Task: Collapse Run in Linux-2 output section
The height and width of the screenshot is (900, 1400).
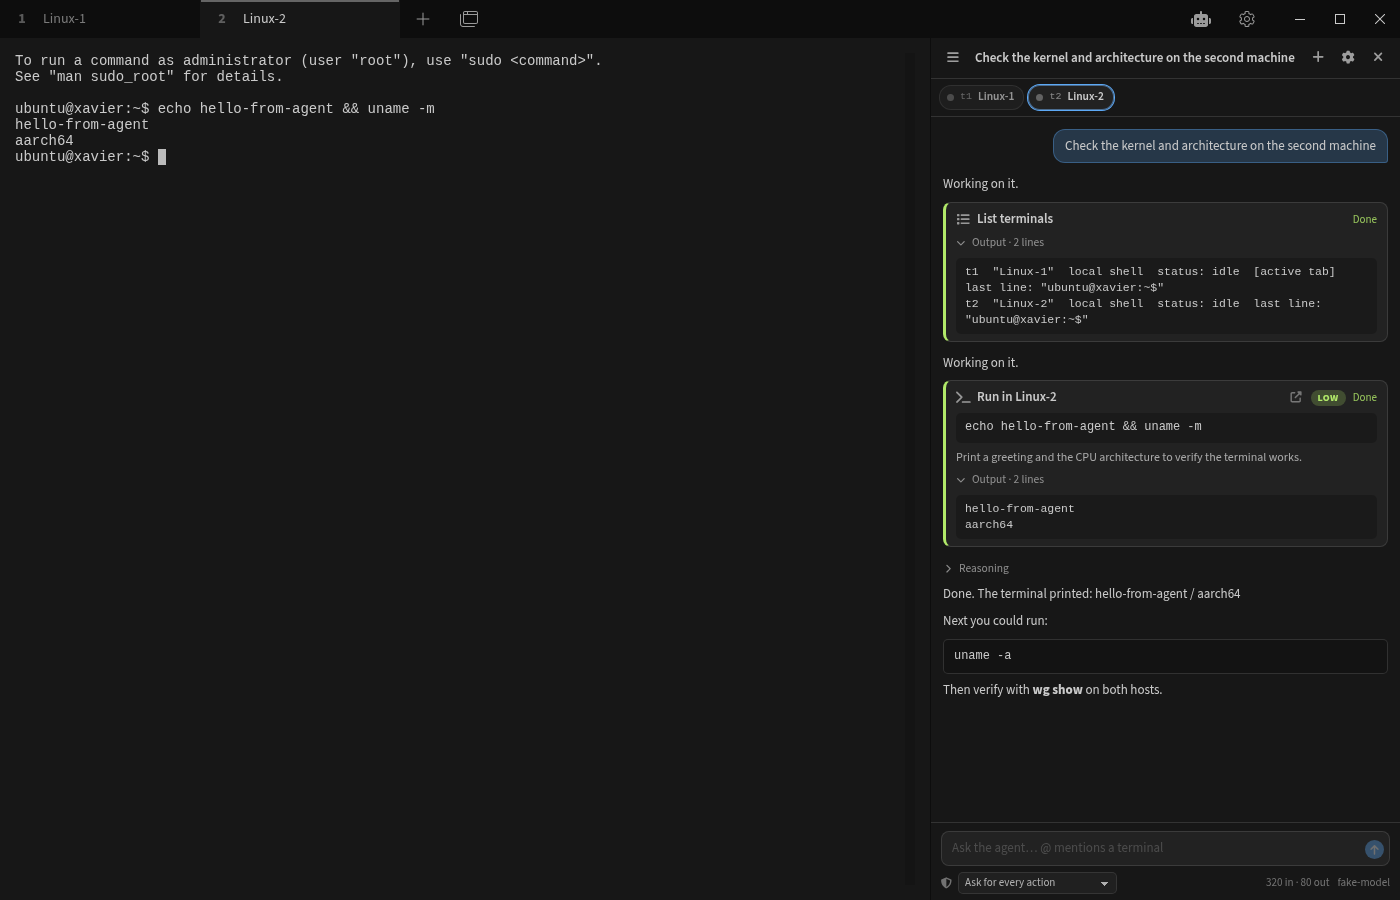Action: (x=1000, y=479)
